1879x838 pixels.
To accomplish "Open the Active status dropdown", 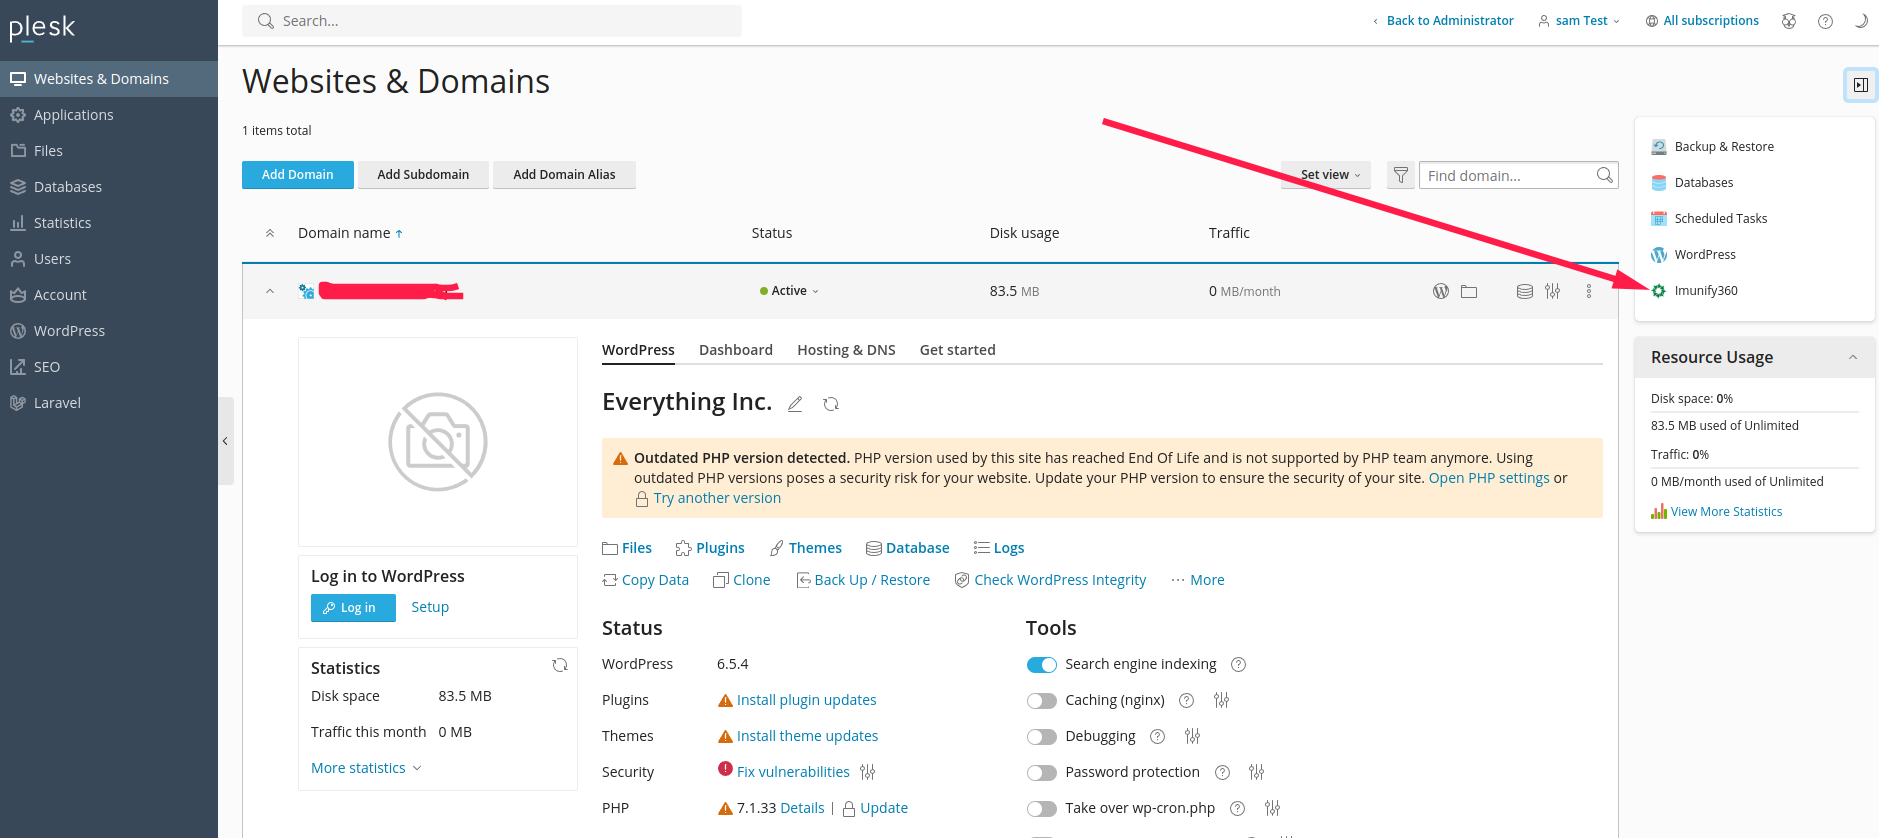I will click(789, 291).
